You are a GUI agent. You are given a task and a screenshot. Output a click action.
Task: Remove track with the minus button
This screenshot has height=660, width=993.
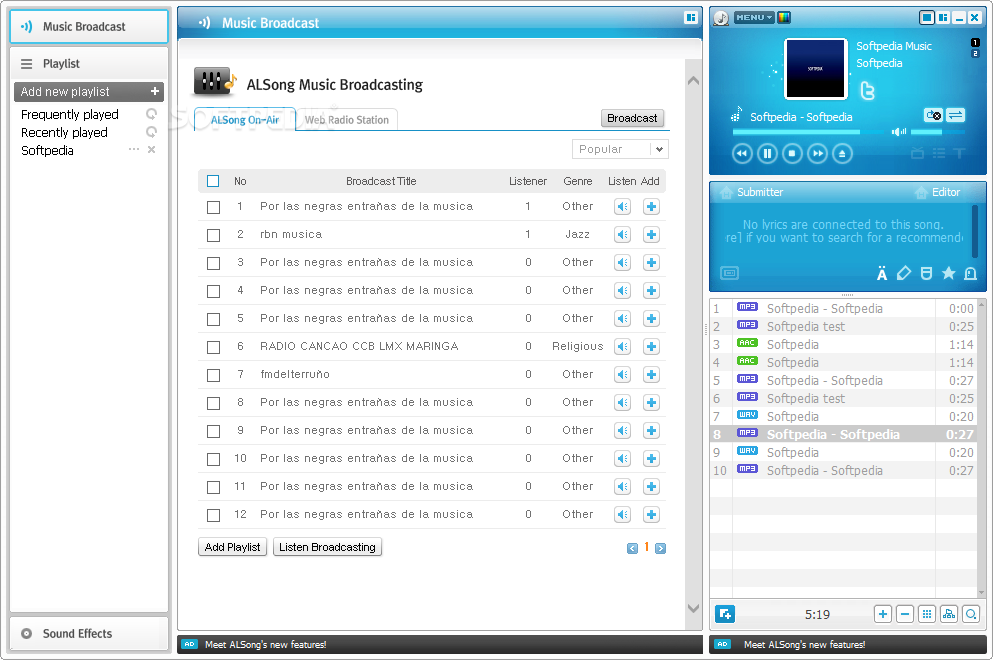pyautogui.click(x=905, y=614)
